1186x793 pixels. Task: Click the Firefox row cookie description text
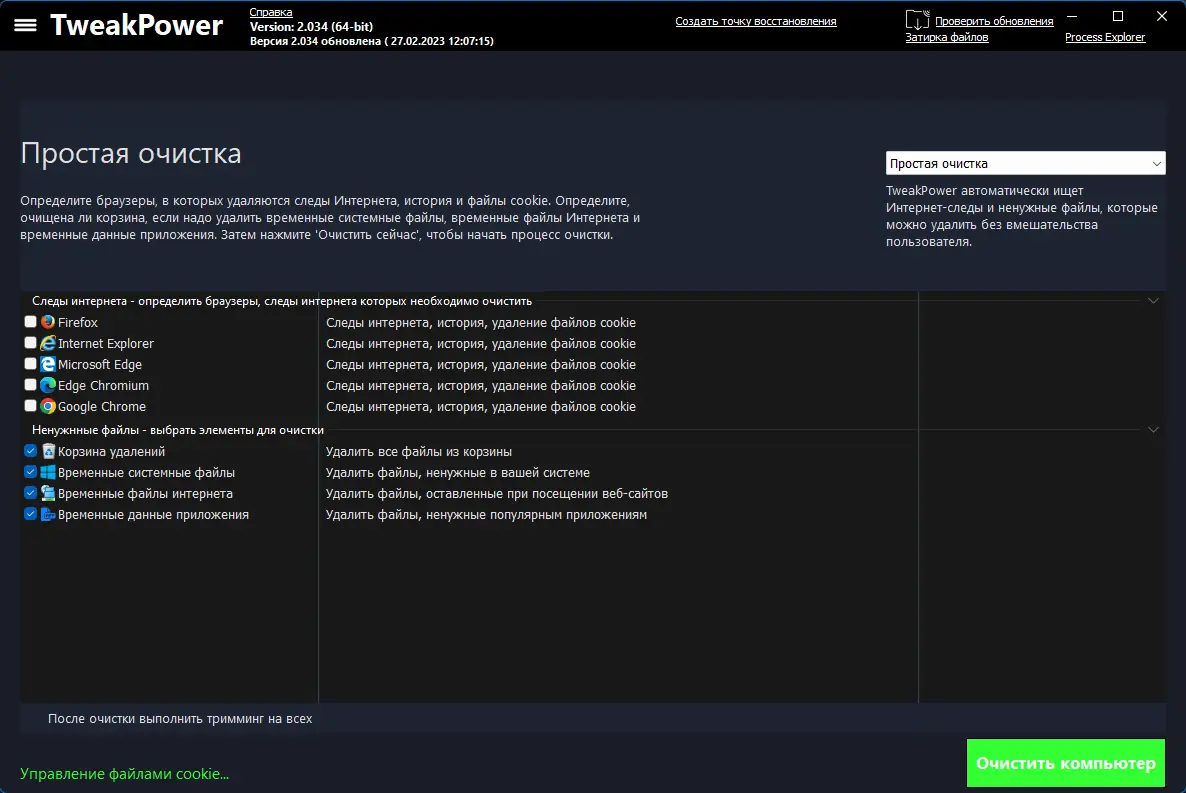coord(481,322)
